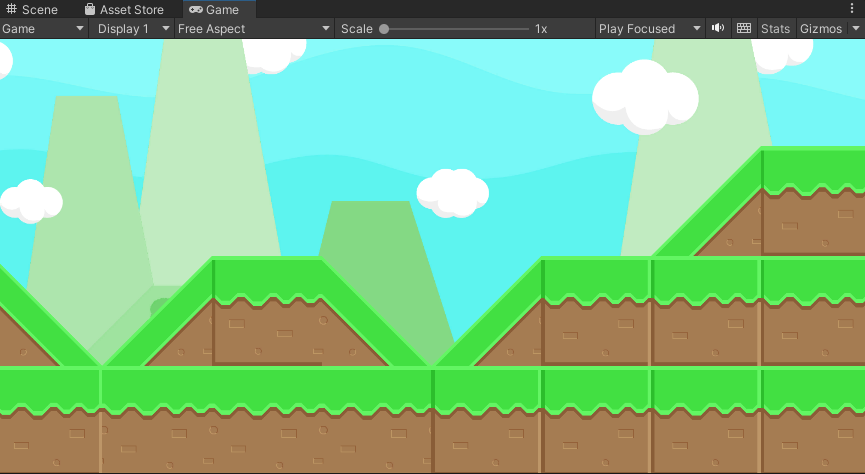The width and height of the screenshot is (865, 474).
Task: Toggle the Gizmos button
Action: coord(821,29)
